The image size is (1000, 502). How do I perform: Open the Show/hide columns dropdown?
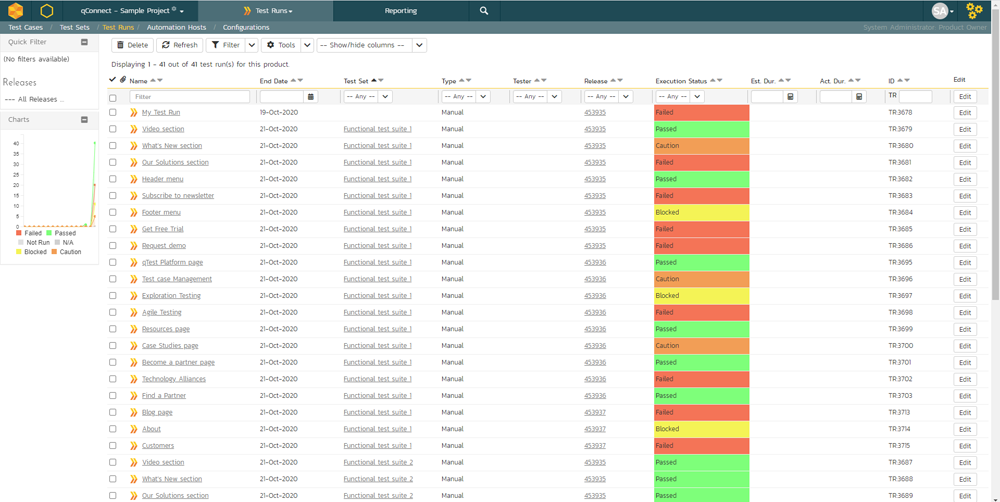[371, 45]
